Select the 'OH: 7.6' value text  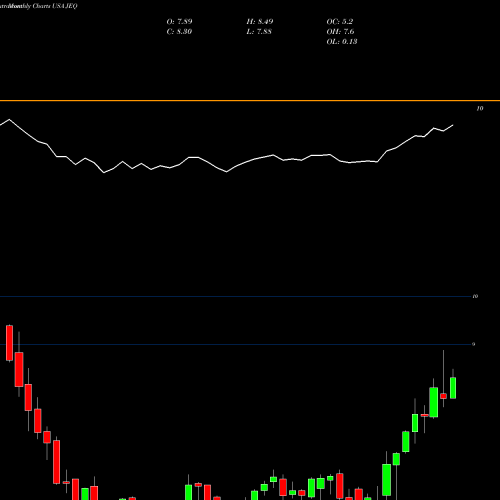click(x=340, y=32)
